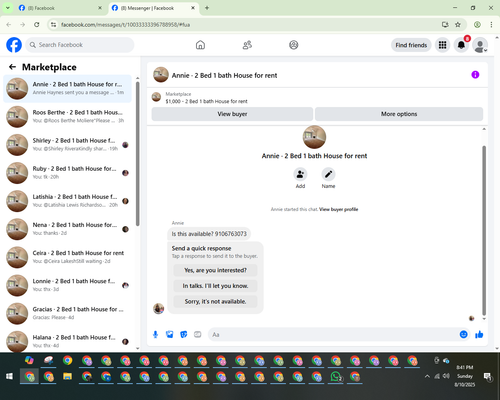This screenshot has width=500, height=400.
Task: Go to Home feed icon
Action: (200, 45)
